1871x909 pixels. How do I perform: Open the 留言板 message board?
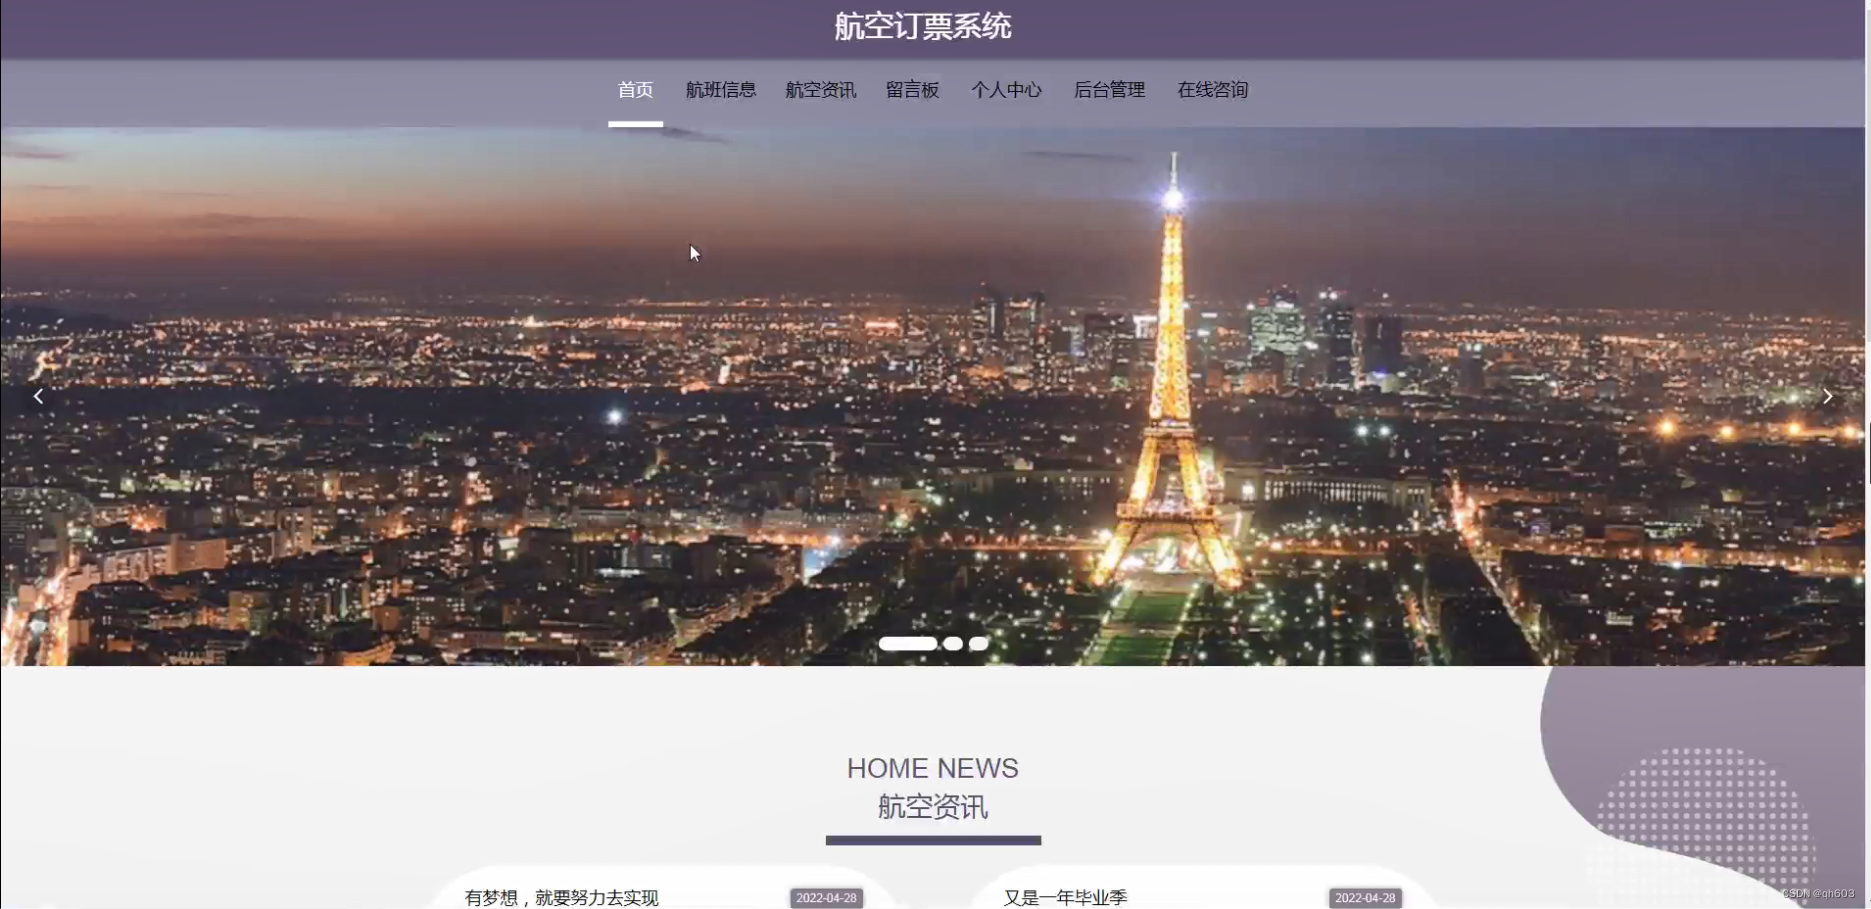click(x=912, y=90)
